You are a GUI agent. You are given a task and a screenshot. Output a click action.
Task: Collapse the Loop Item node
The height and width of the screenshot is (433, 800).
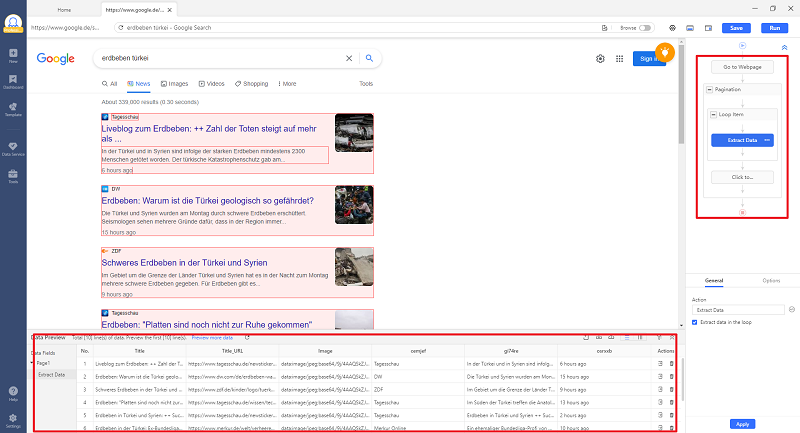[713, 115]
